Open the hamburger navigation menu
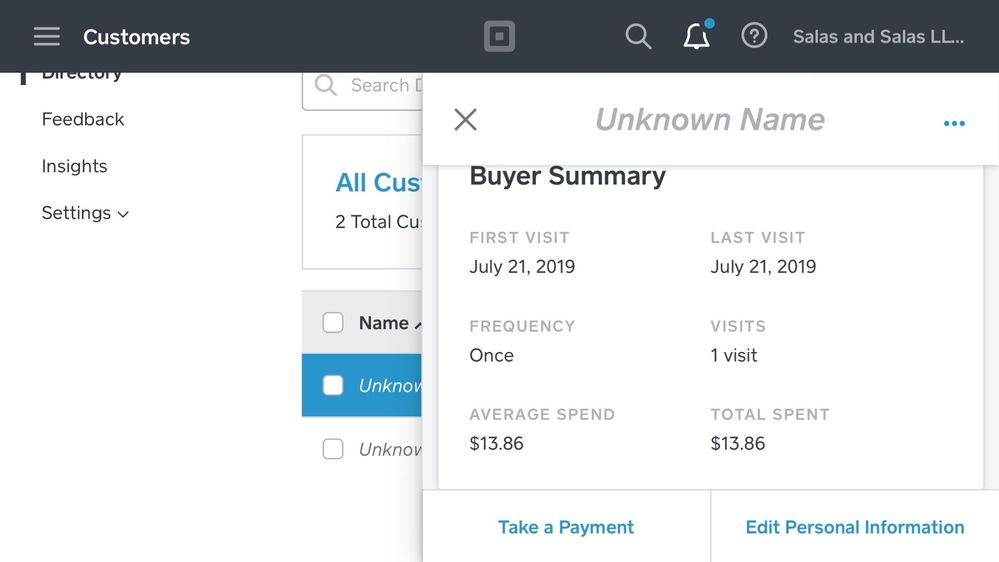The image size is (999, 562). 47,37
